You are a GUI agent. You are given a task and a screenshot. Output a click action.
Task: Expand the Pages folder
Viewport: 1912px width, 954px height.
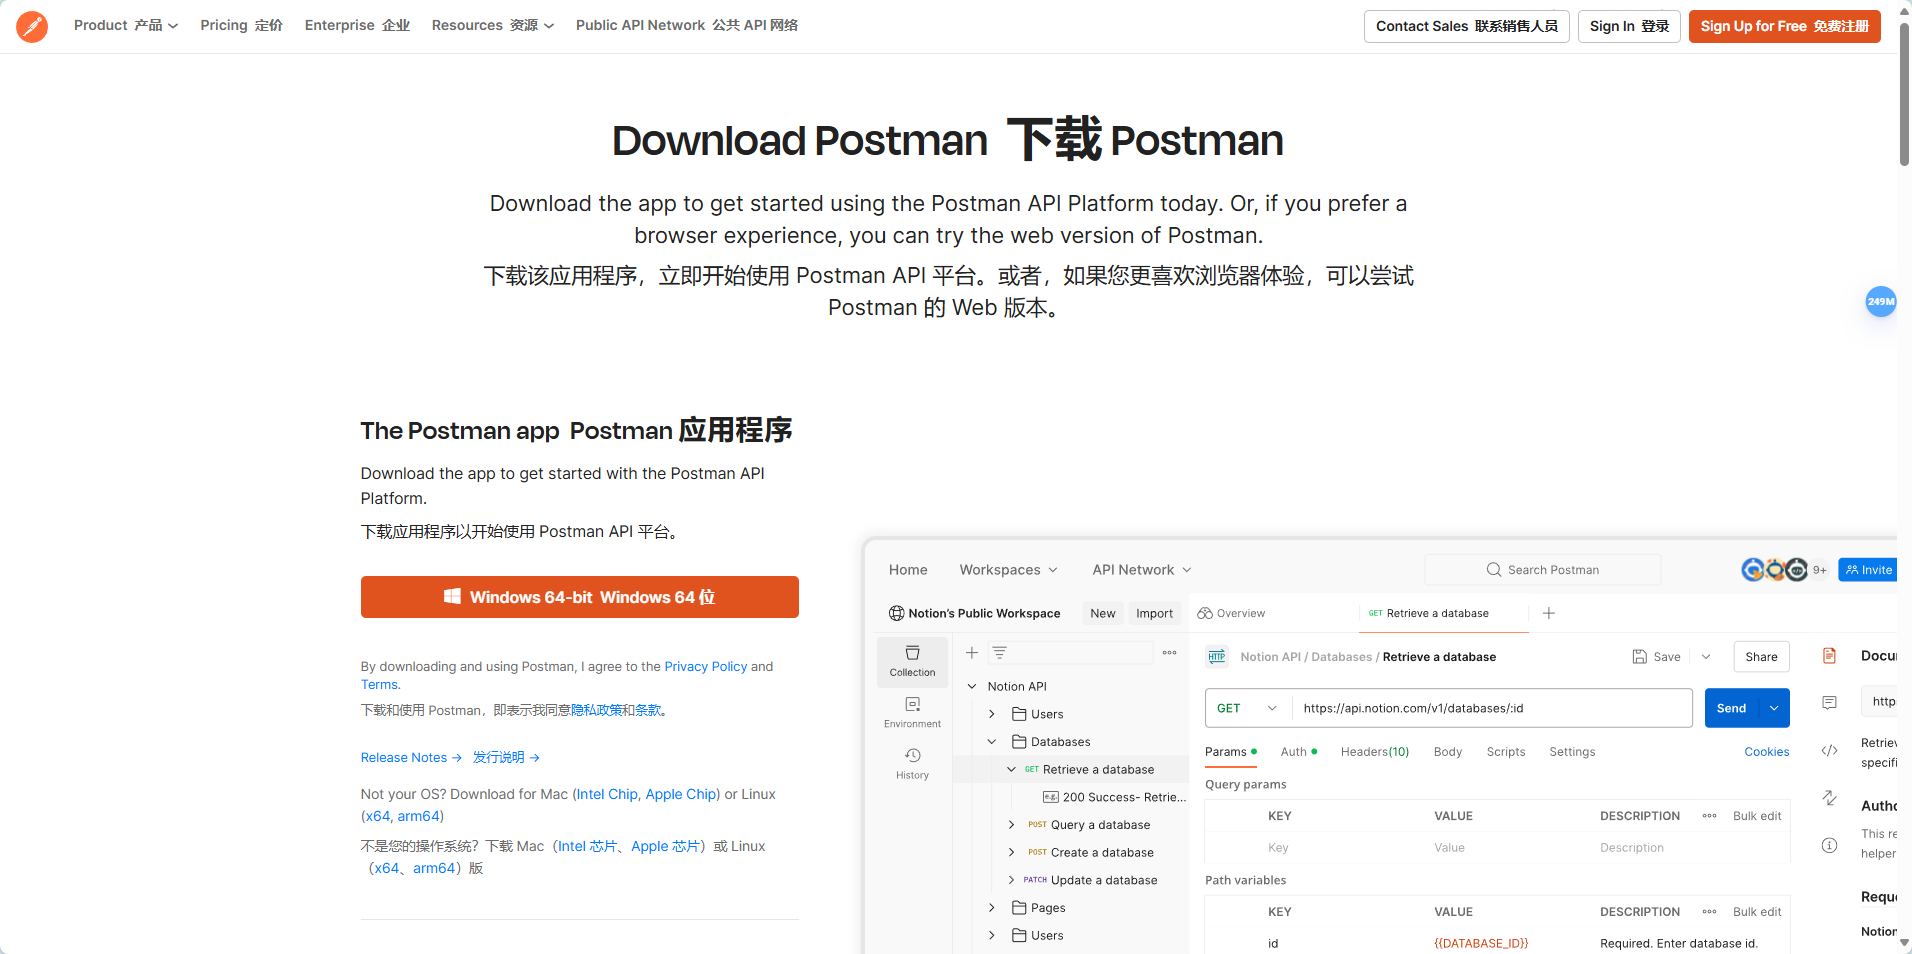click(x=991, y=908)
